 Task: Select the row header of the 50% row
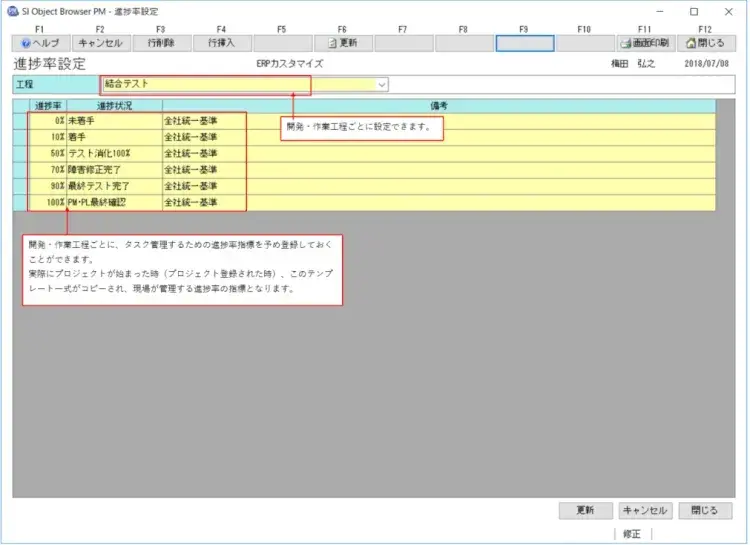[x=21, y=154]
